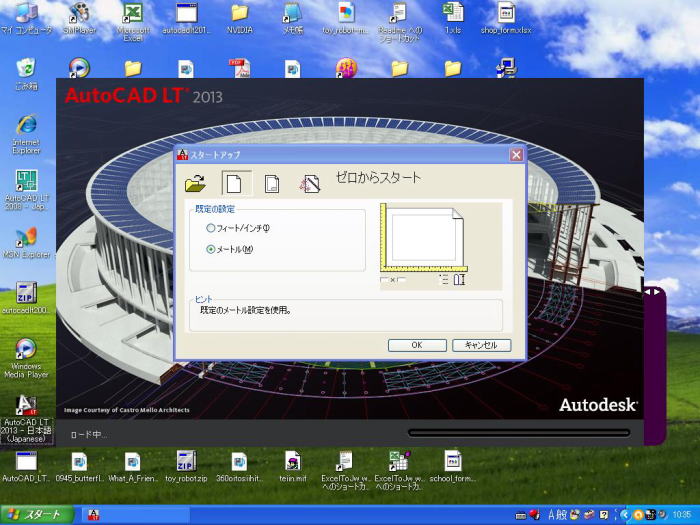Select the autocadlt200.. ZIP file icon
700x525 pixels.
click(x=26, y=298)
